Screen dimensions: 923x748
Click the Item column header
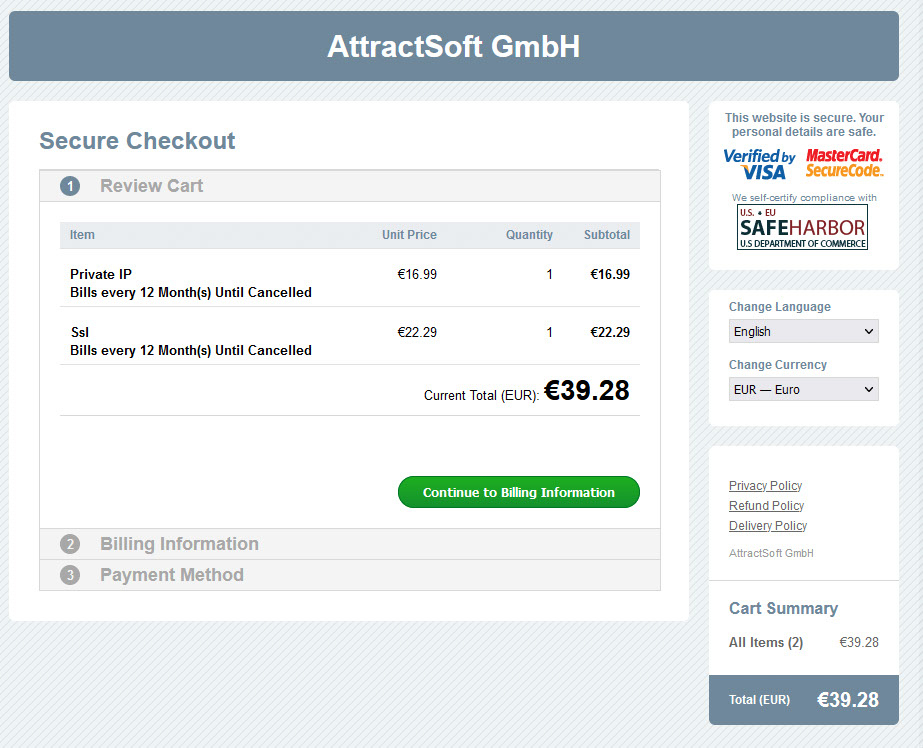pyautogui.click(x=81, y=235)
